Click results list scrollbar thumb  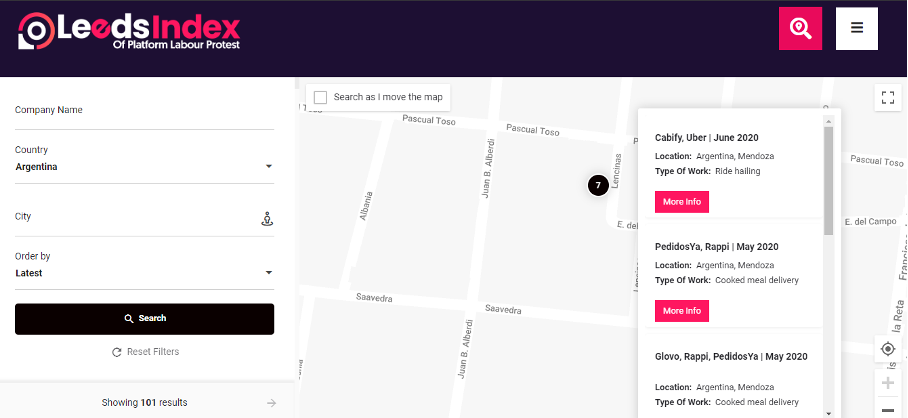tap(829, 180)
